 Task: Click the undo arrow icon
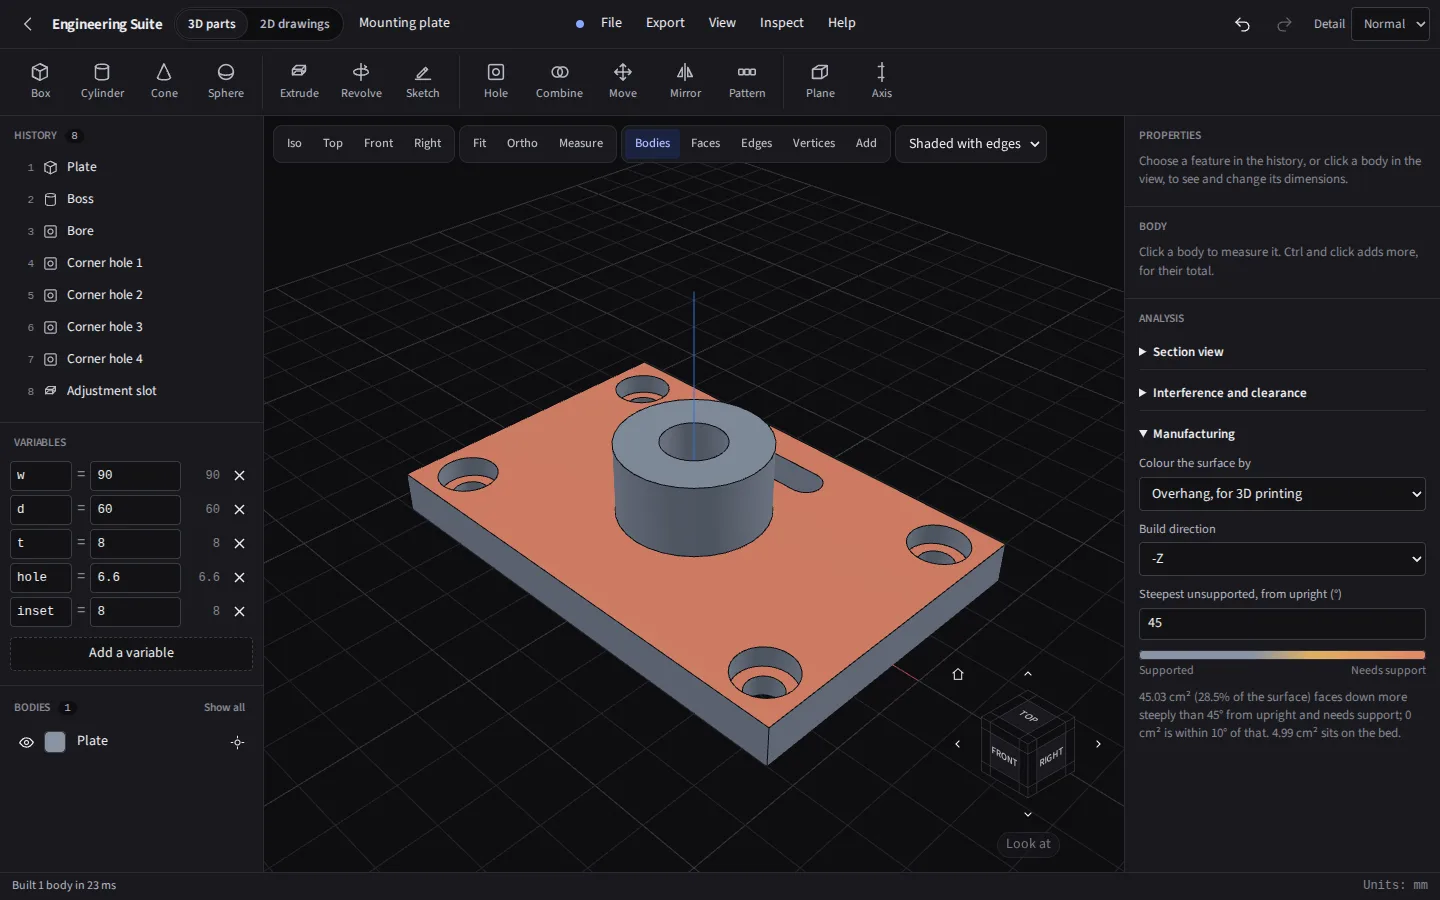(1242, 24)
